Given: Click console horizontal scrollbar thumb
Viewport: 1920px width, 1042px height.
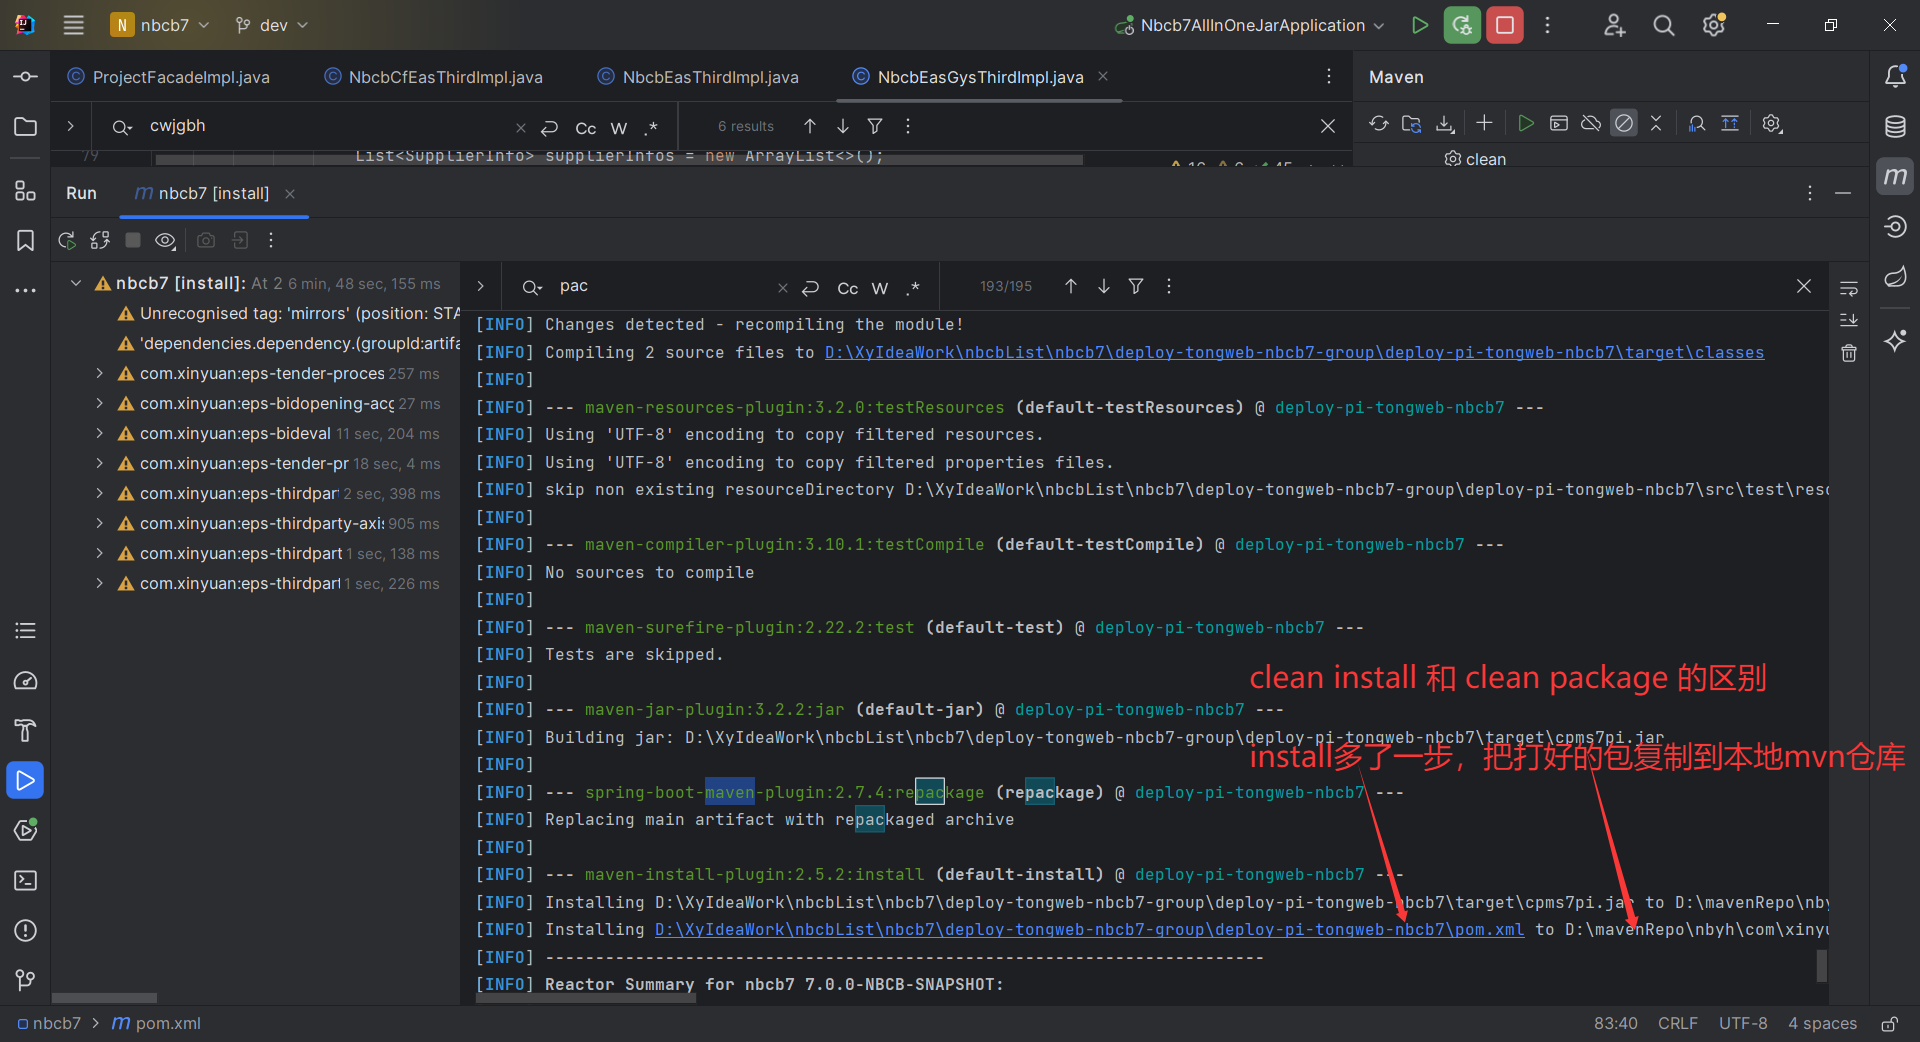Looking at the screenshot, I should point(586,998).
